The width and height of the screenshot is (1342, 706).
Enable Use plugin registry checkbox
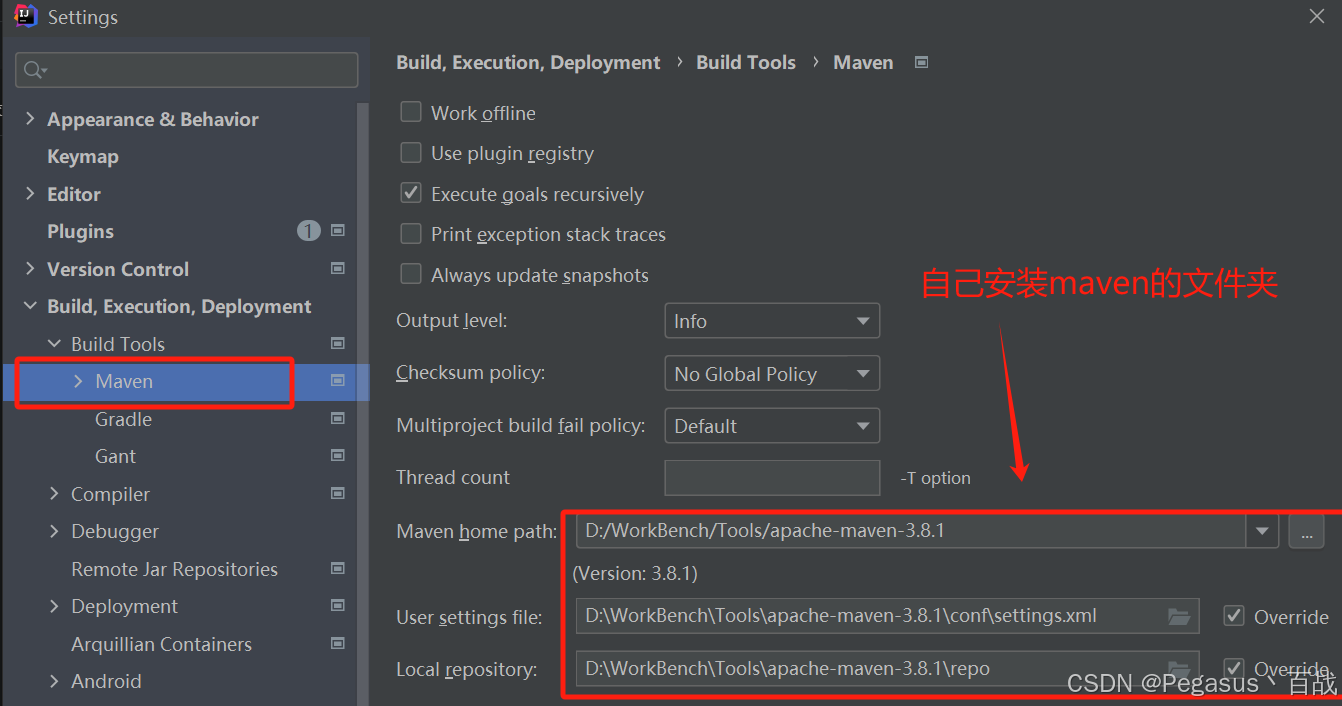tap(410, 152)
